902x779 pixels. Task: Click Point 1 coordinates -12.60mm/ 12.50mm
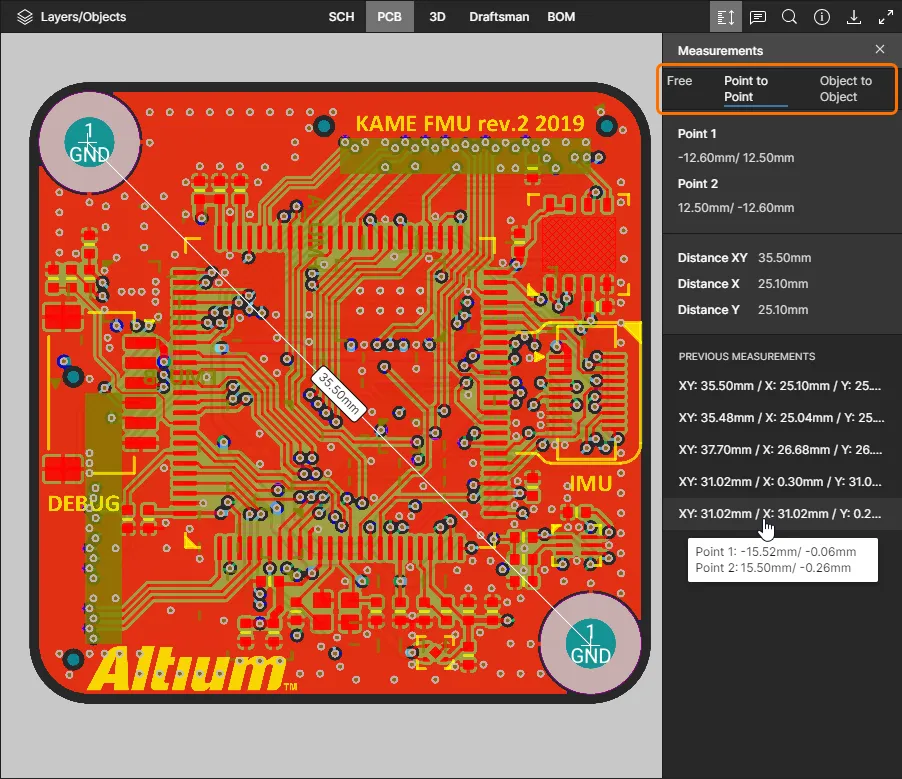pyautogui.click(x=736, y=158)
